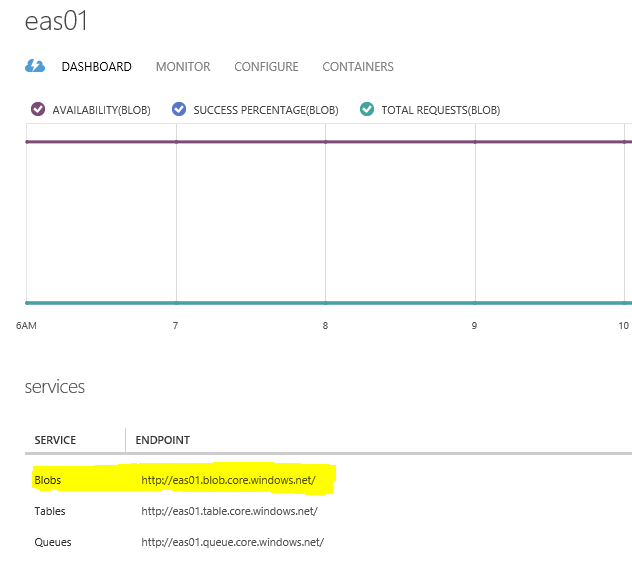Click the purple availability data point at 7
The height and width of the screenshot is (573, 632).
tap(176, 142)
